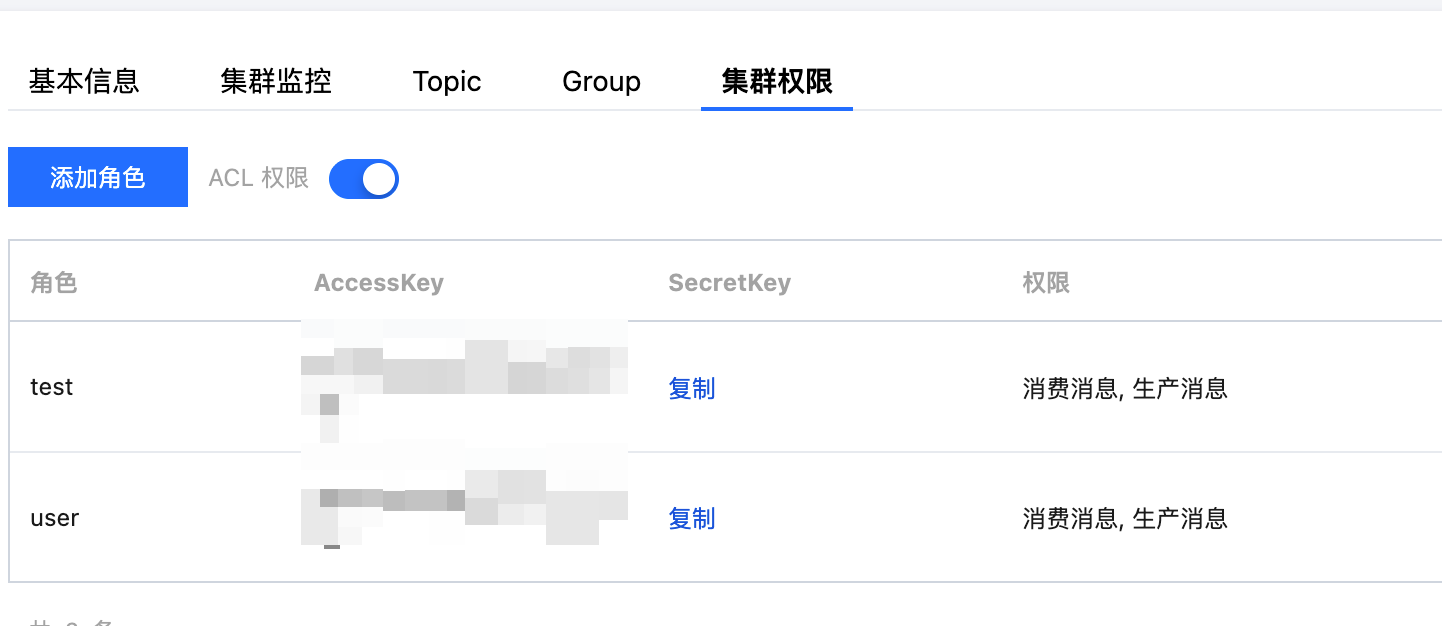Open the 基本信息 tab

click(84, 81)
